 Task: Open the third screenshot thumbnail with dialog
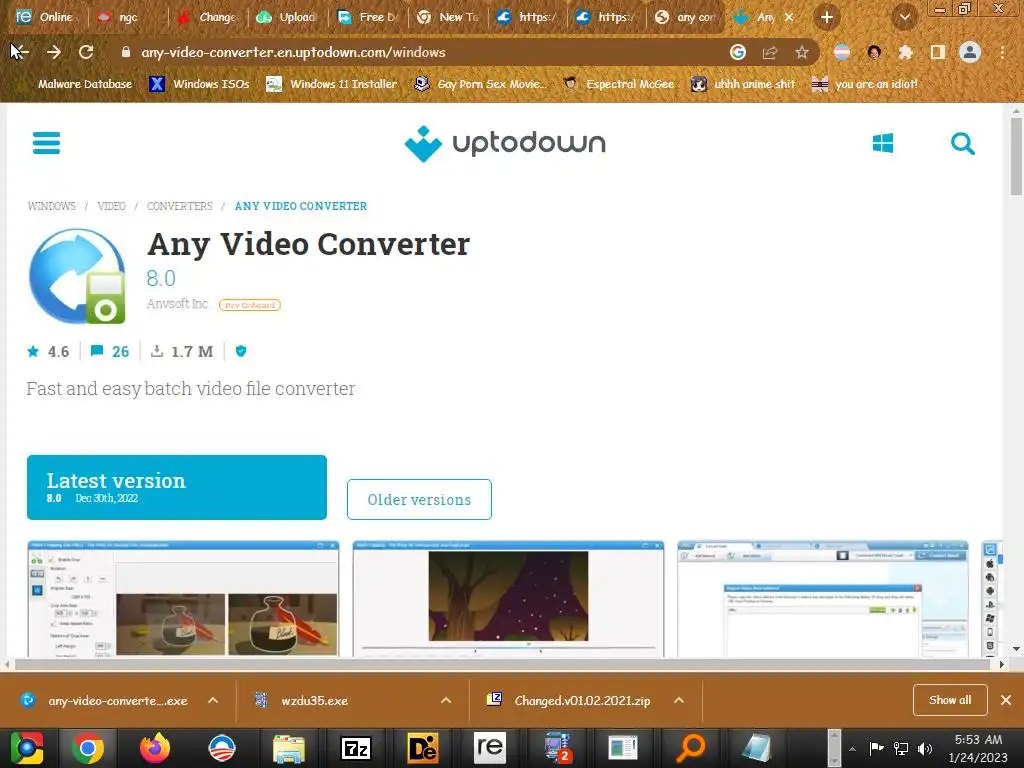823,599
